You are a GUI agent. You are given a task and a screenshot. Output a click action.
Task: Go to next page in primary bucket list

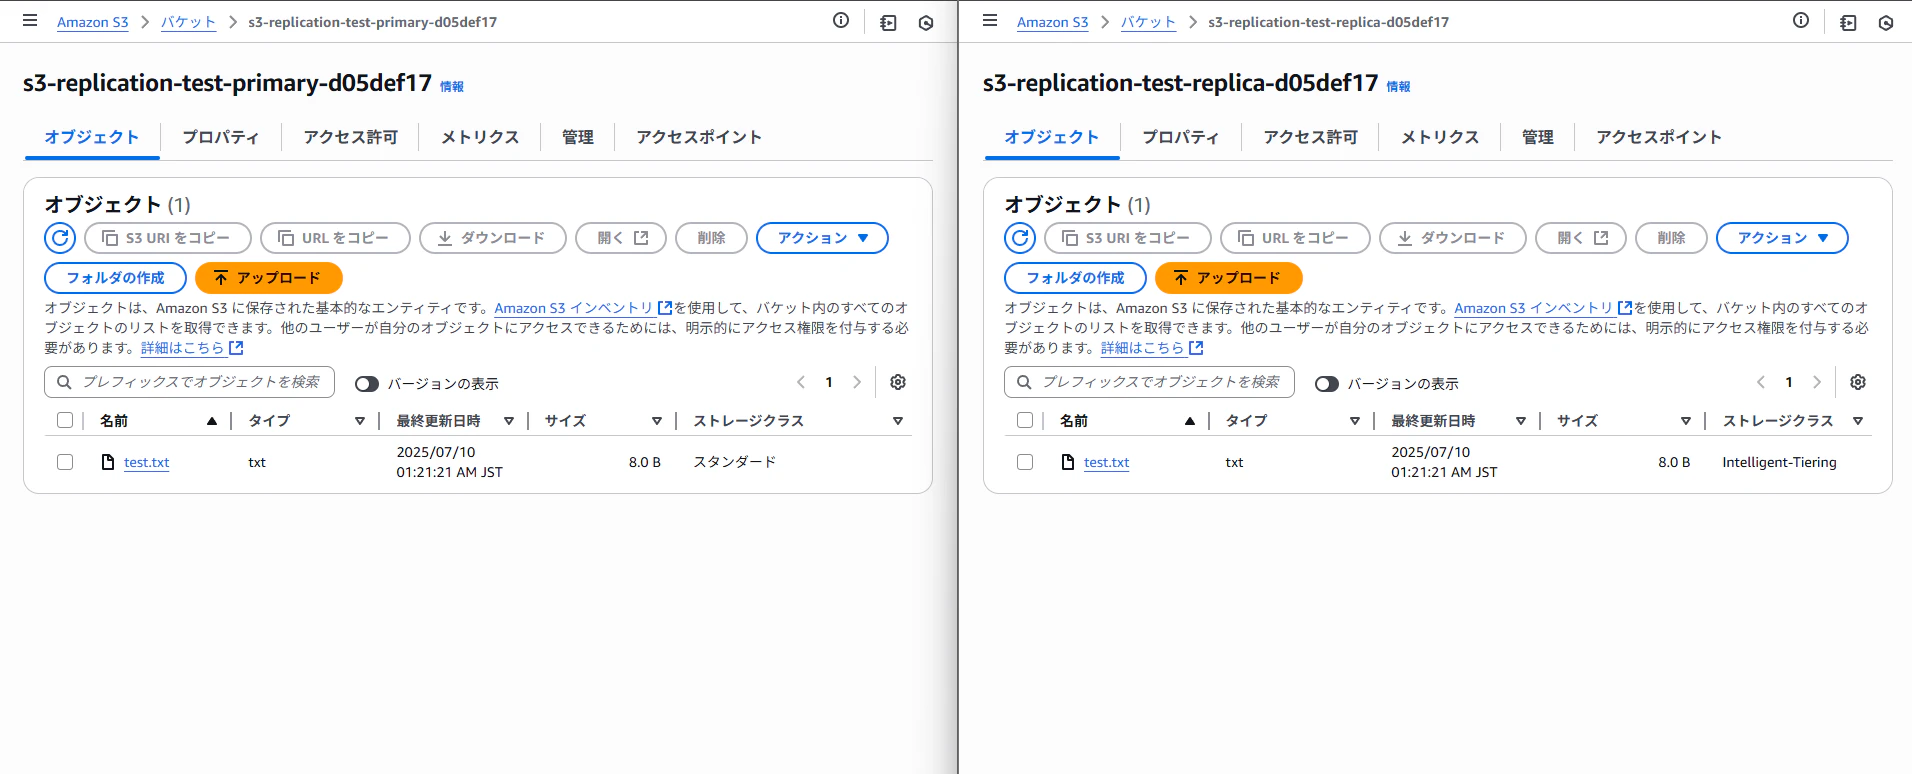(857, 382)
